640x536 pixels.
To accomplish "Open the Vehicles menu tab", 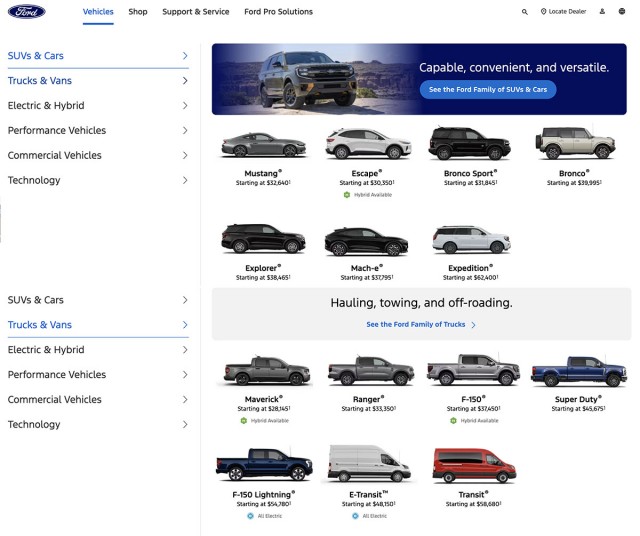I will pyautogui.click(x=98, y=12).
